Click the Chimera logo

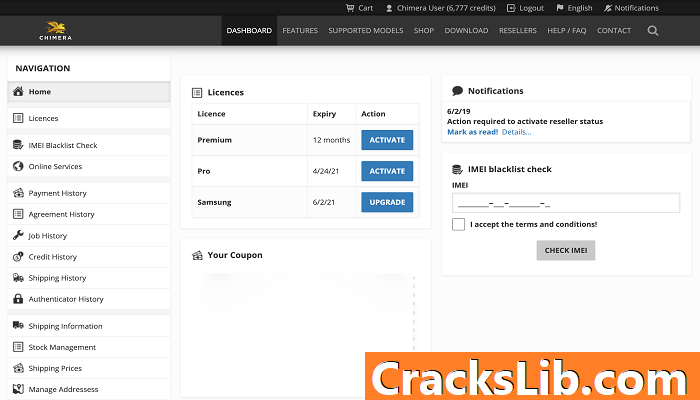point(55,30)
